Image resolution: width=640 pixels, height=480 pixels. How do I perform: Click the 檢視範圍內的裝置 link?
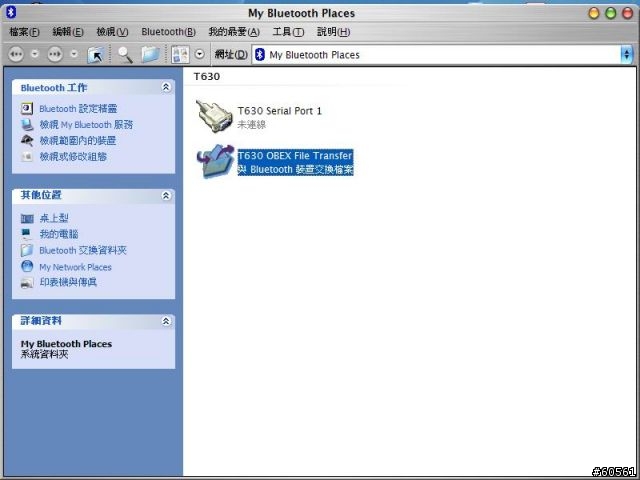[x=78, y=140]
